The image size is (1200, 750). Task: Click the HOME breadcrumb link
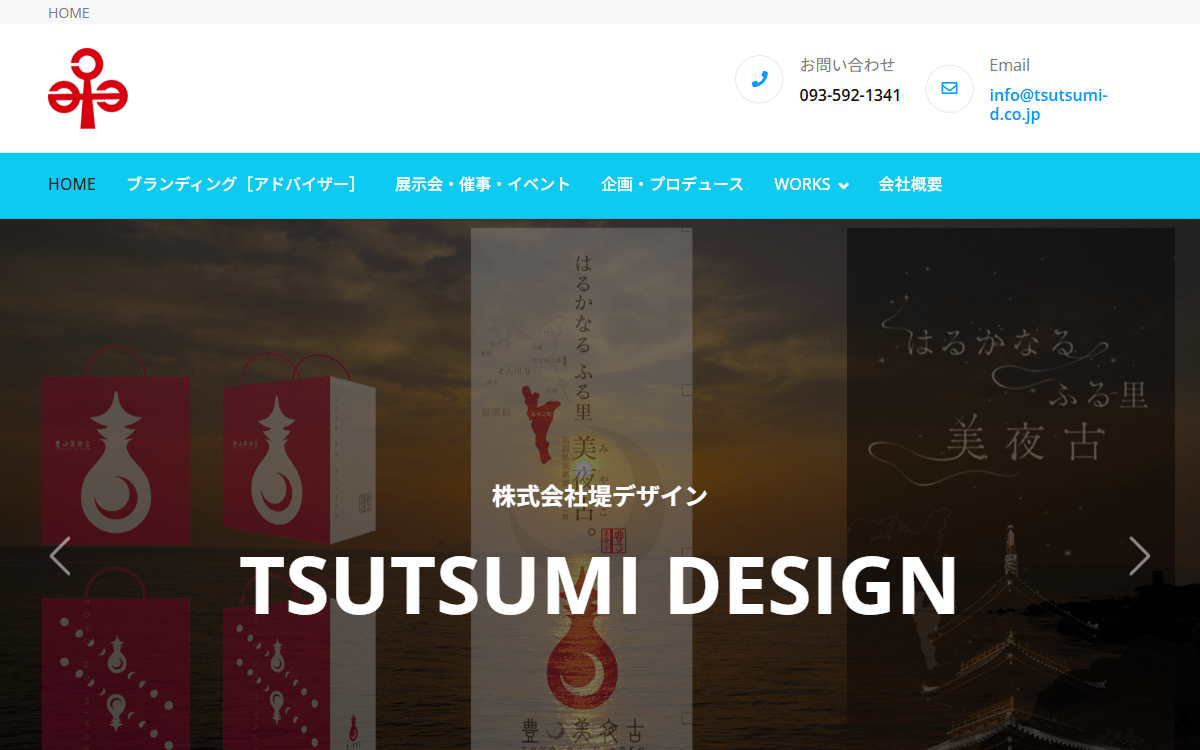(69, 13)
